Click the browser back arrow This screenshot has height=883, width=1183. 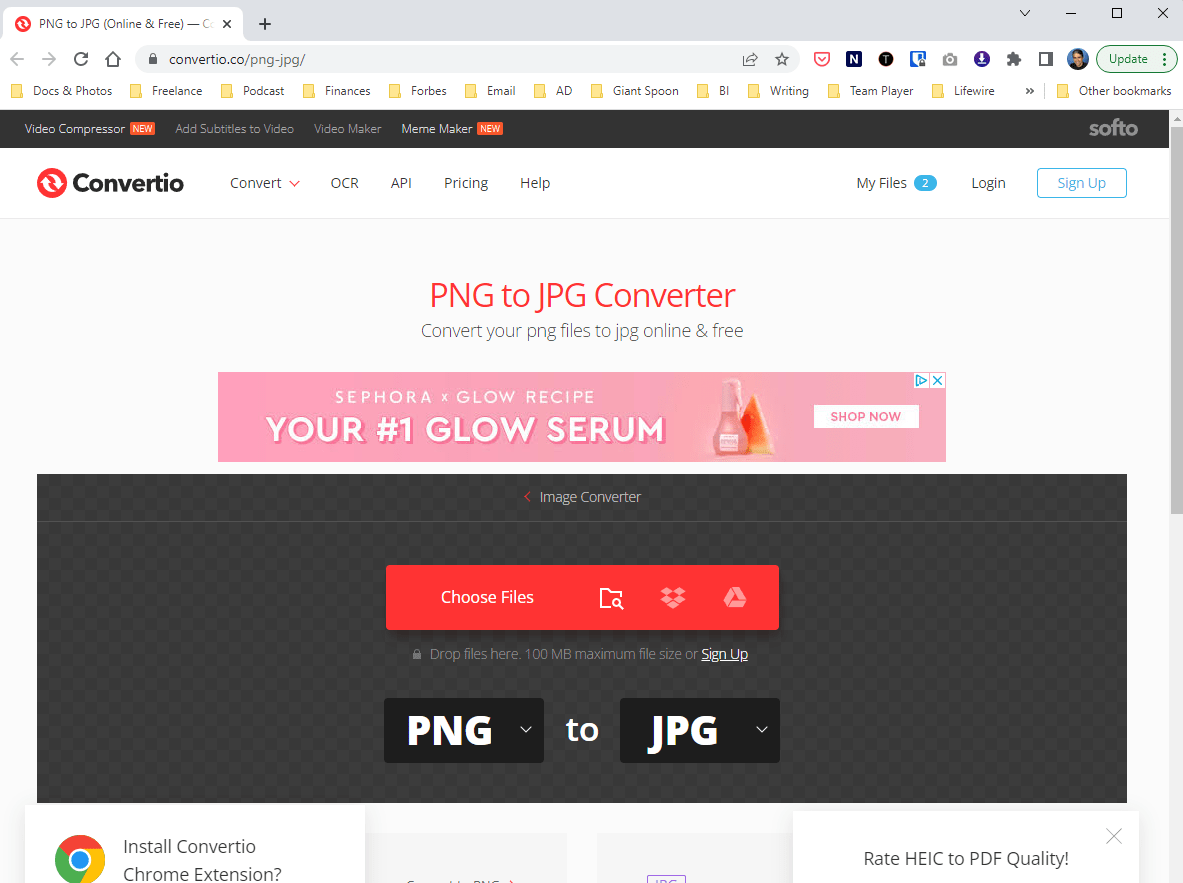click(x=17, y=59)
